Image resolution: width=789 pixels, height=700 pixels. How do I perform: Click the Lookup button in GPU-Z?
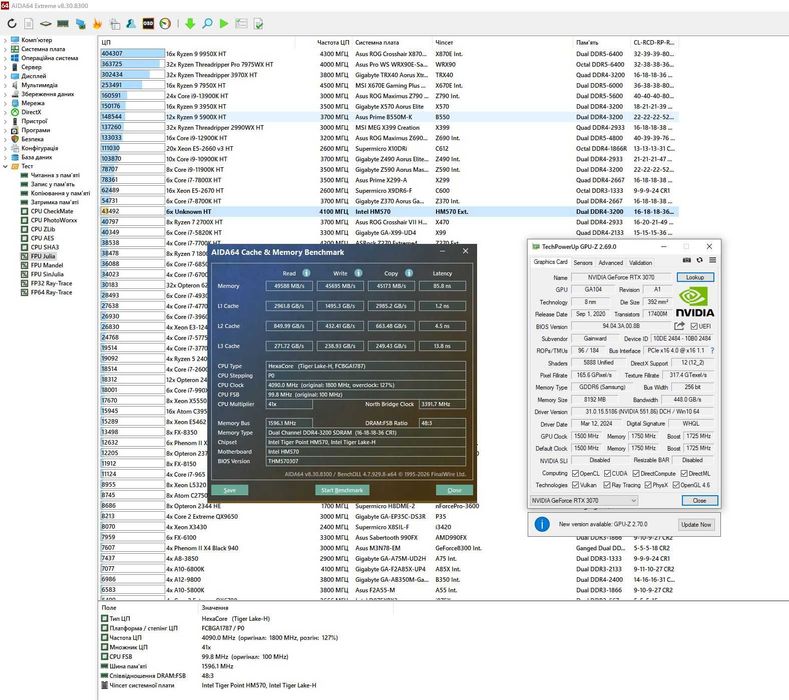[x=695, y=277]
